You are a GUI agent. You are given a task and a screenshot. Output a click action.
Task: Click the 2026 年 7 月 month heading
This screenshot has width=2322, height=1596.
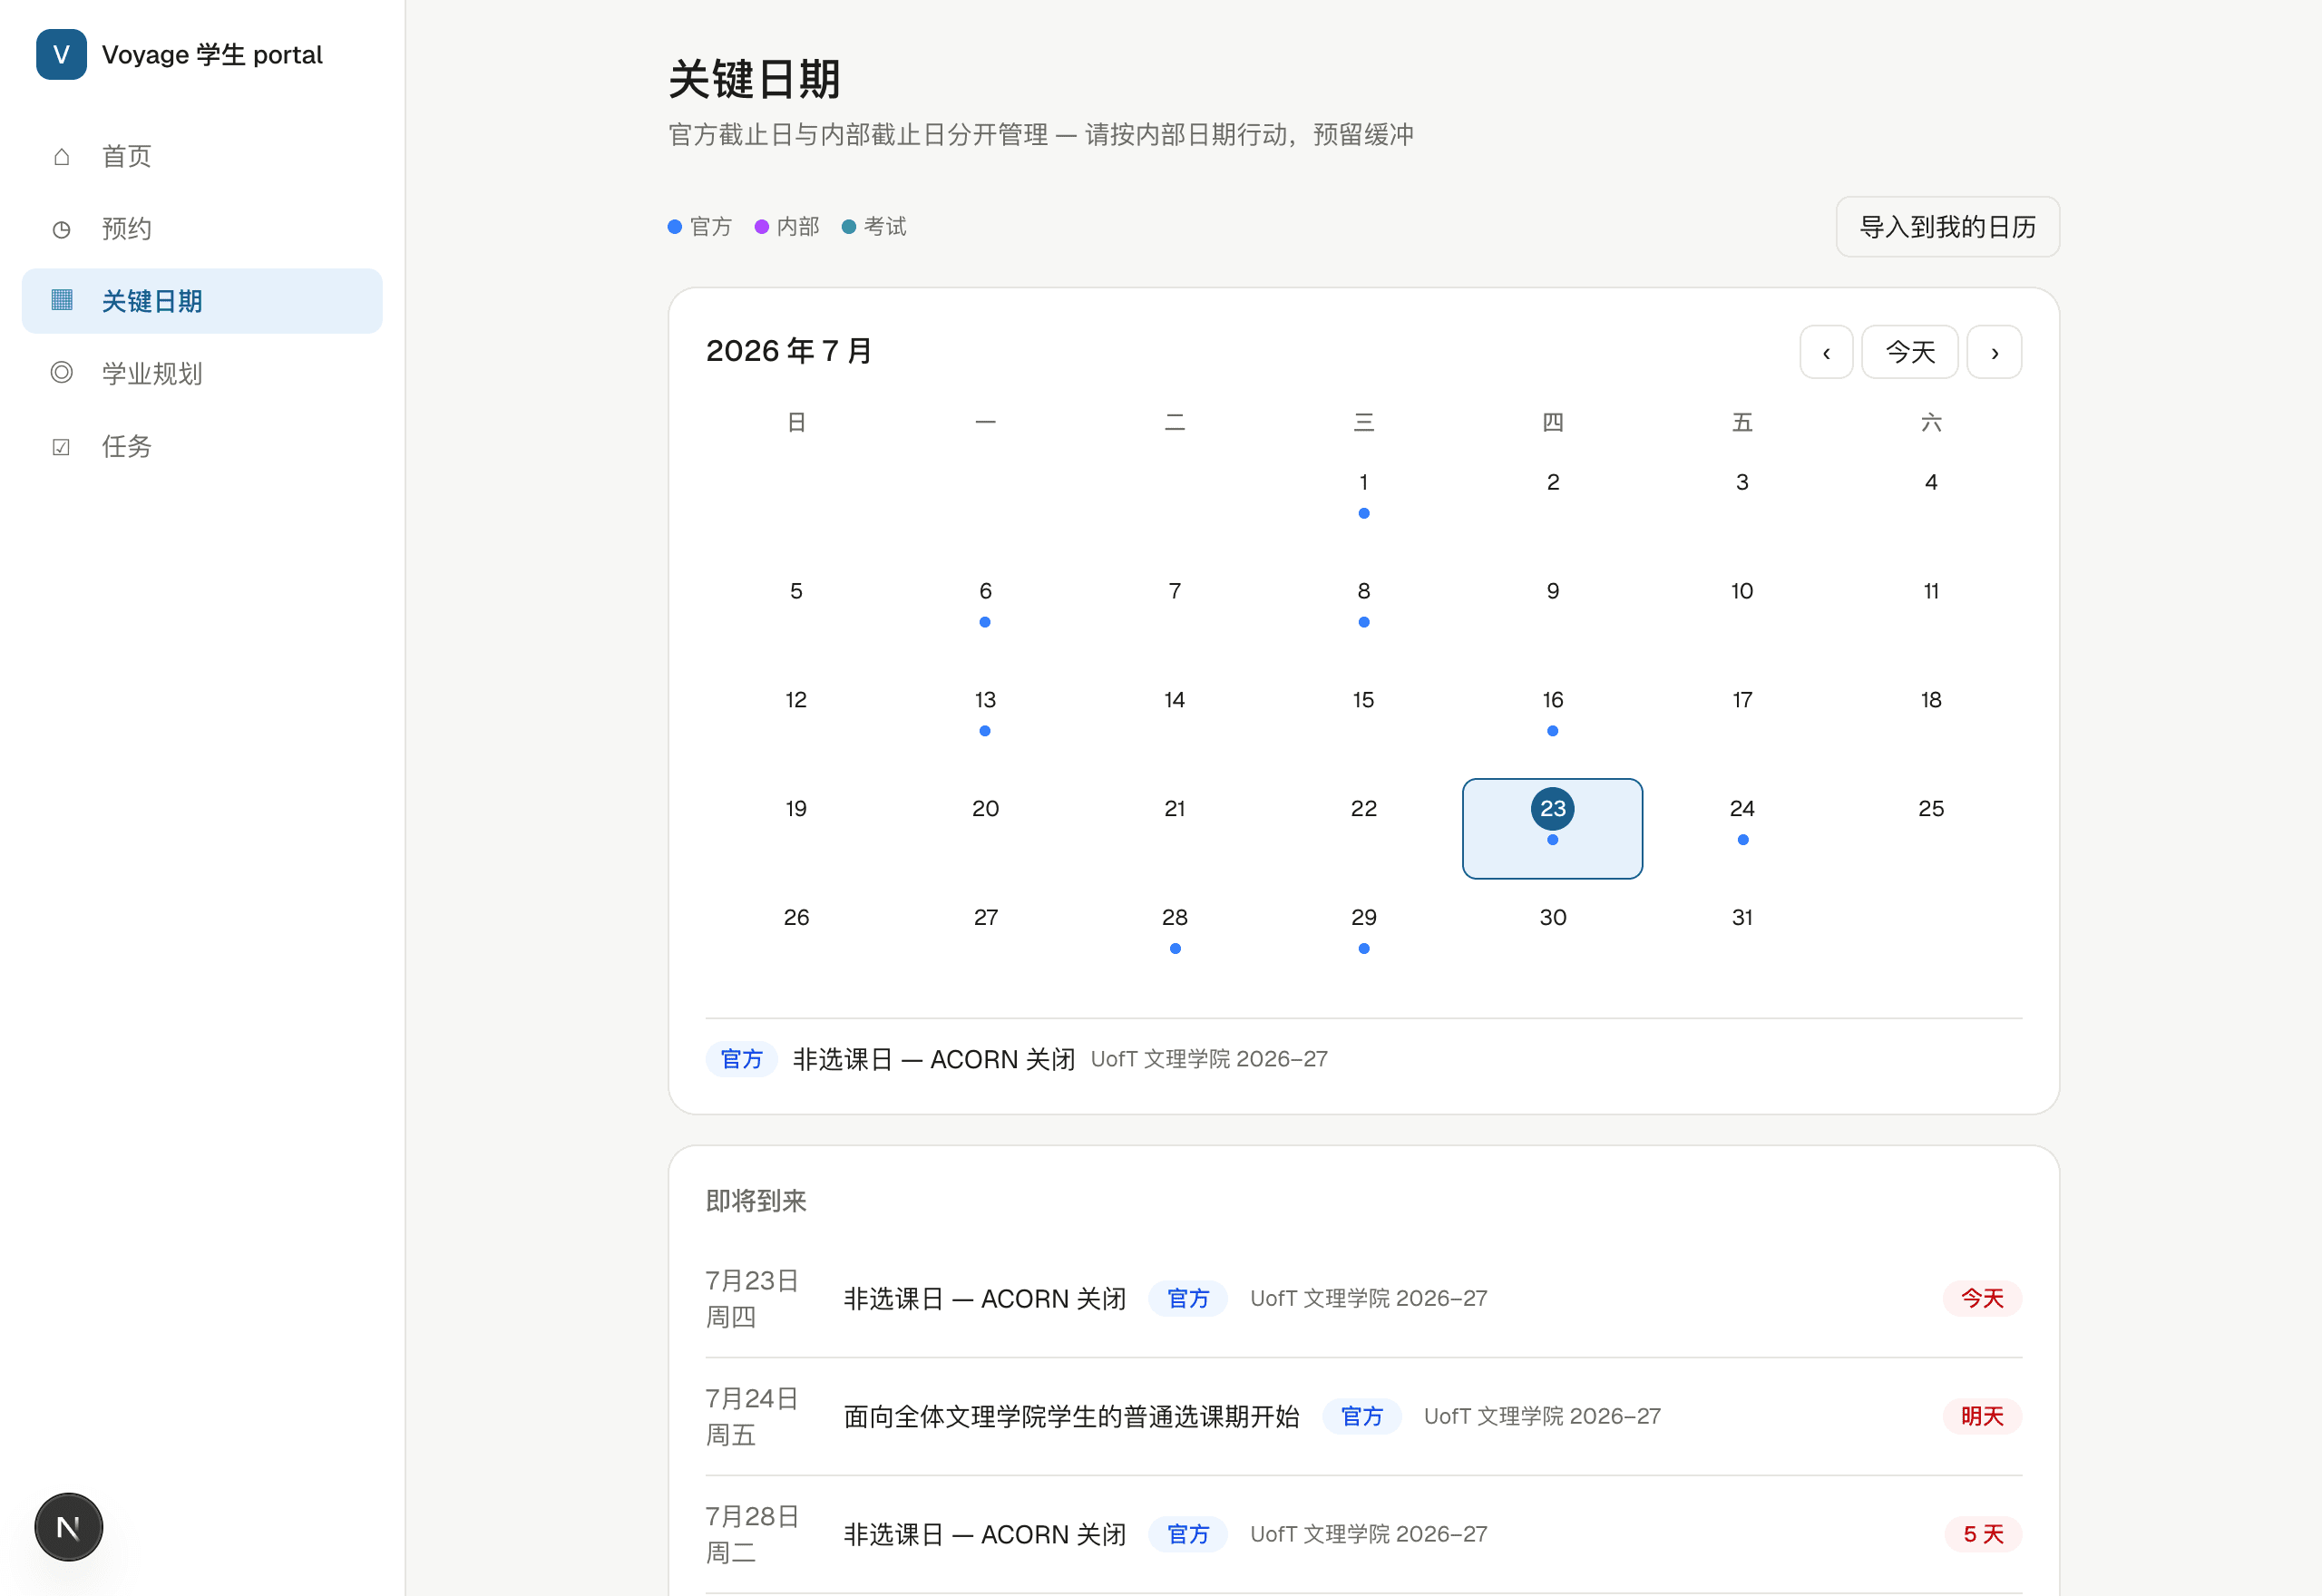coord(789,351)
